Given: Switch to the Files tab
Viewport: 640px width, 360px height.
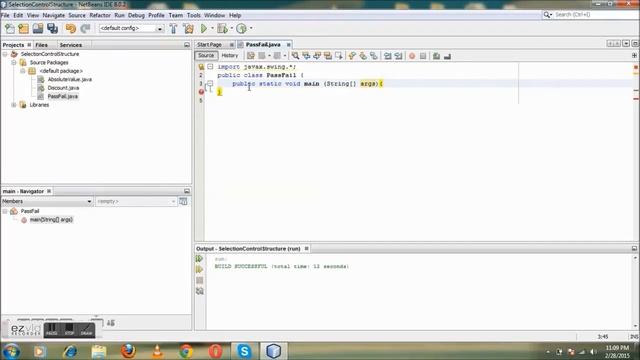Looking at the screenshot, I should pos(41,45).
